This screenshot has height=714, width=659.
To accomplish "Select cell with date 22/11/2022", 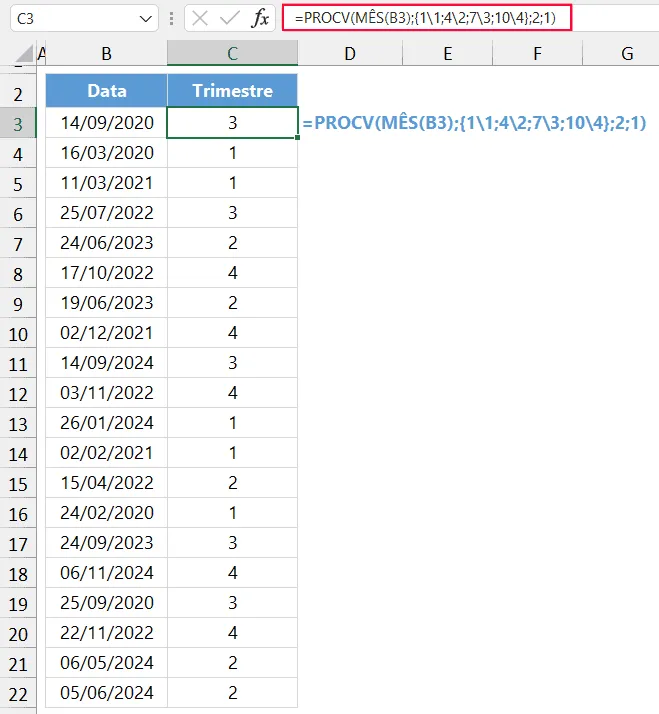I will pyautogui.click(x=107, y=633).
